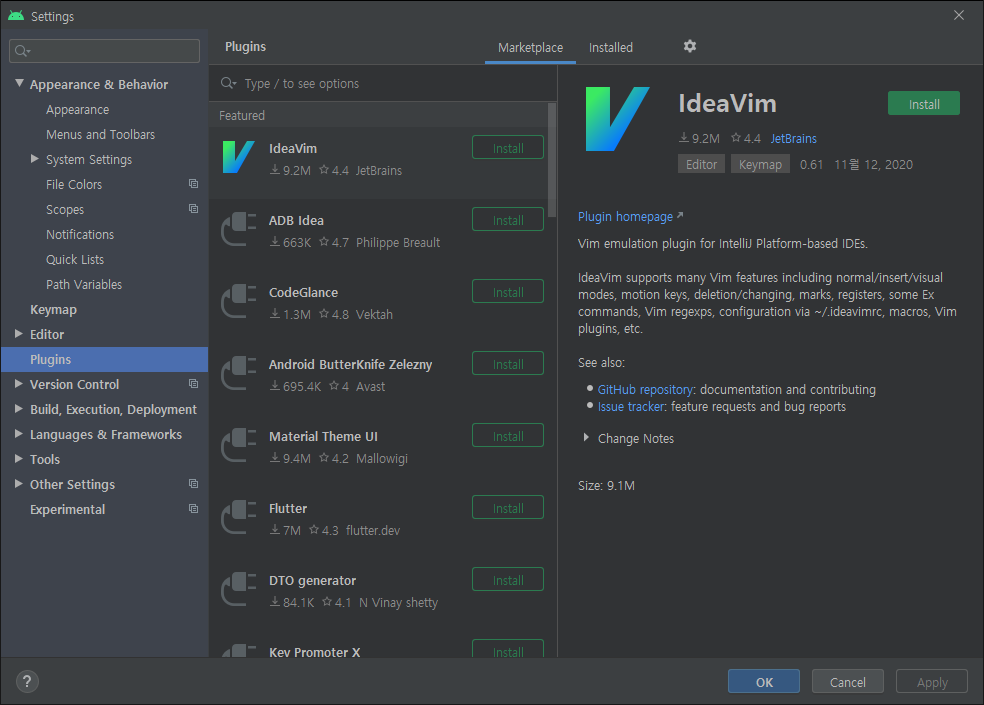Click the CodeGlance plugin icon

238,301
